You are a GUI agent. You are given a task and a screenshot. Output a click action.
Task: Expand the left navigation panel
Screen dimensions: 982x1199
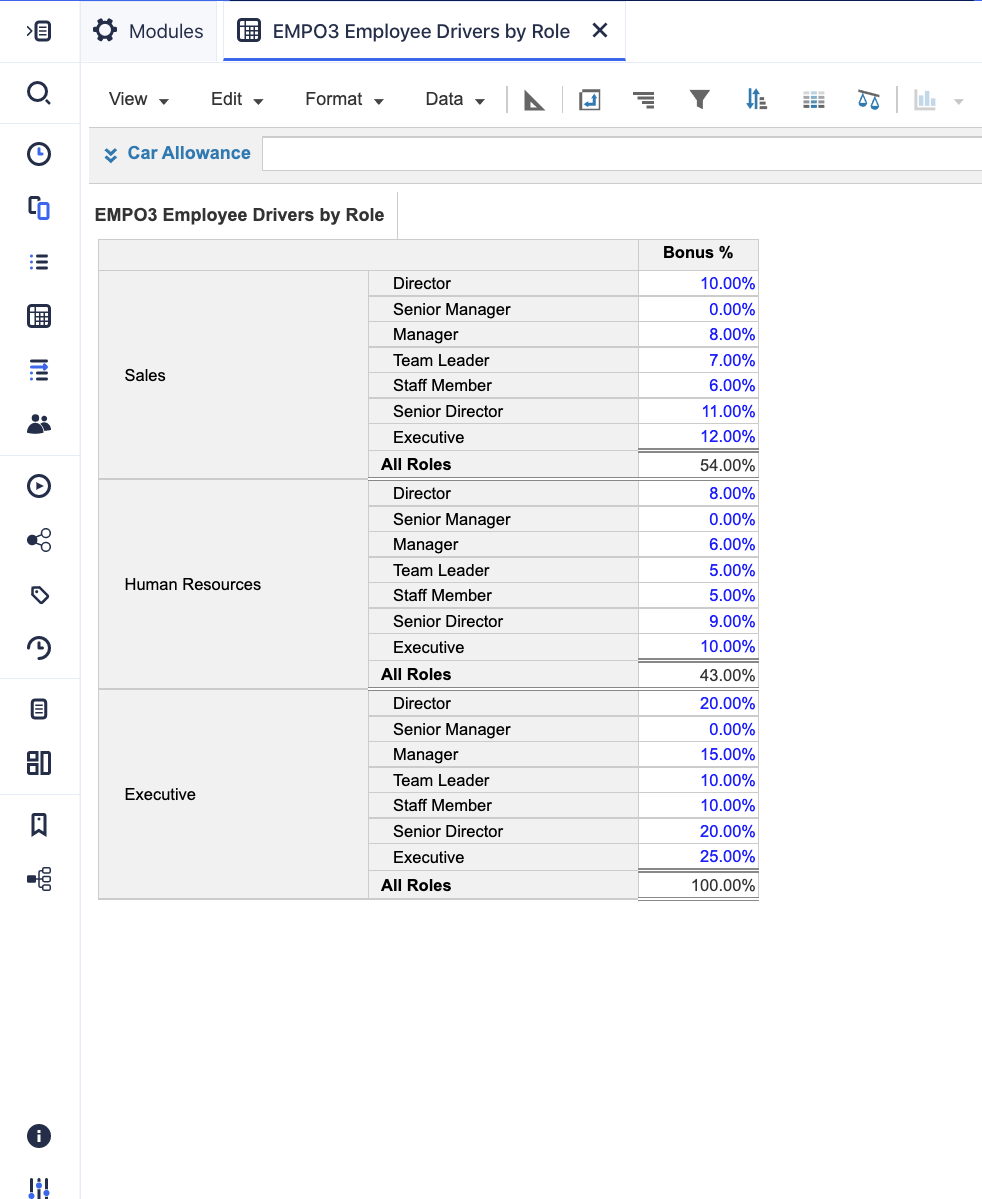(x=38, y=31)
